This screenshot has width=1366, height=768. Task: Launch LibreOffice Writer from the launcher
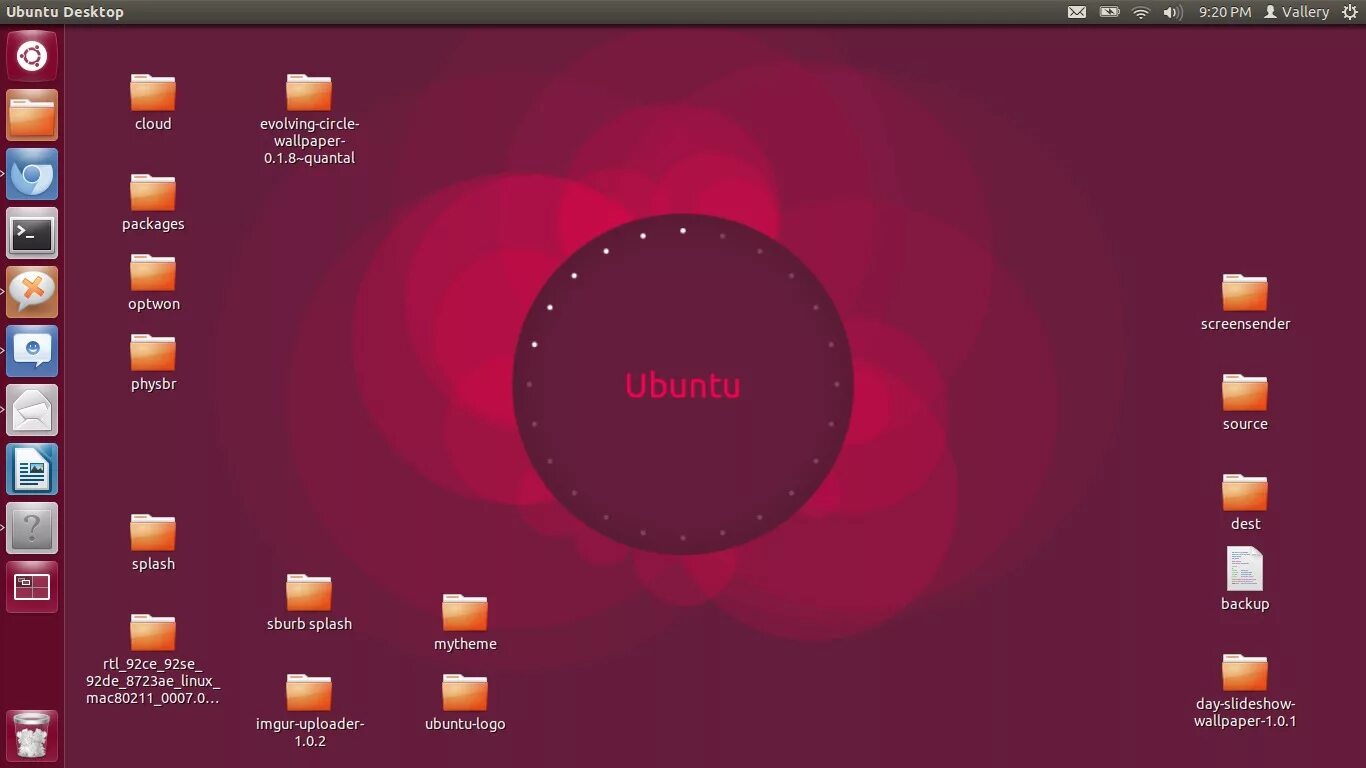[x=32, y=469]
